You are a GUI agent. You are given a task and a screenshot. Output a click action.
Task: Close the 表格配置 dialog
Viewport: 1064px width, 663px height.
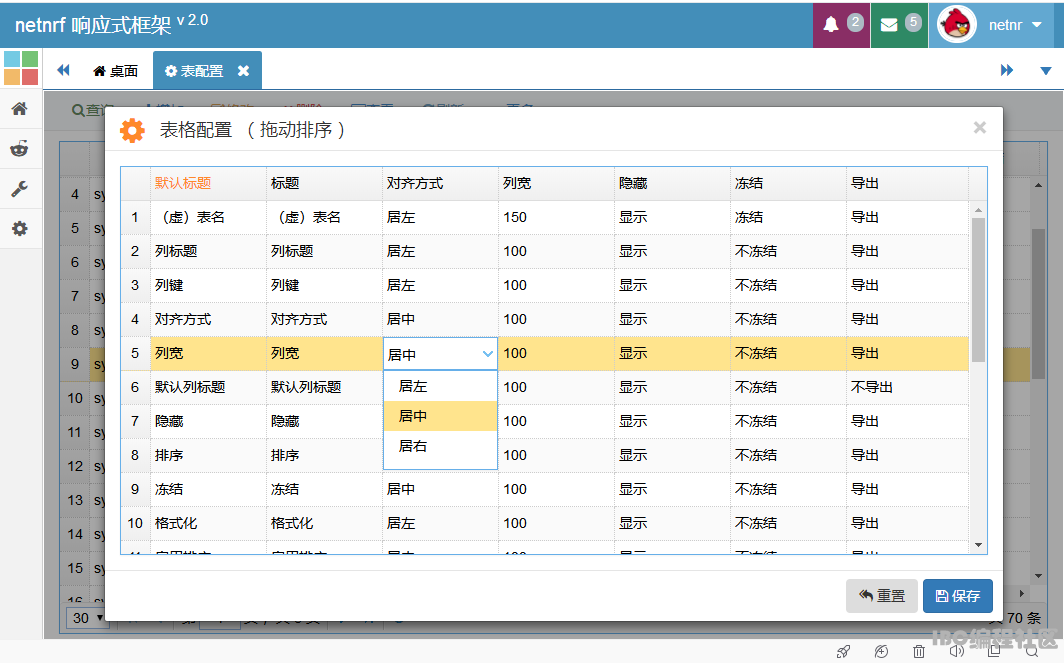(x=979, y=128)
